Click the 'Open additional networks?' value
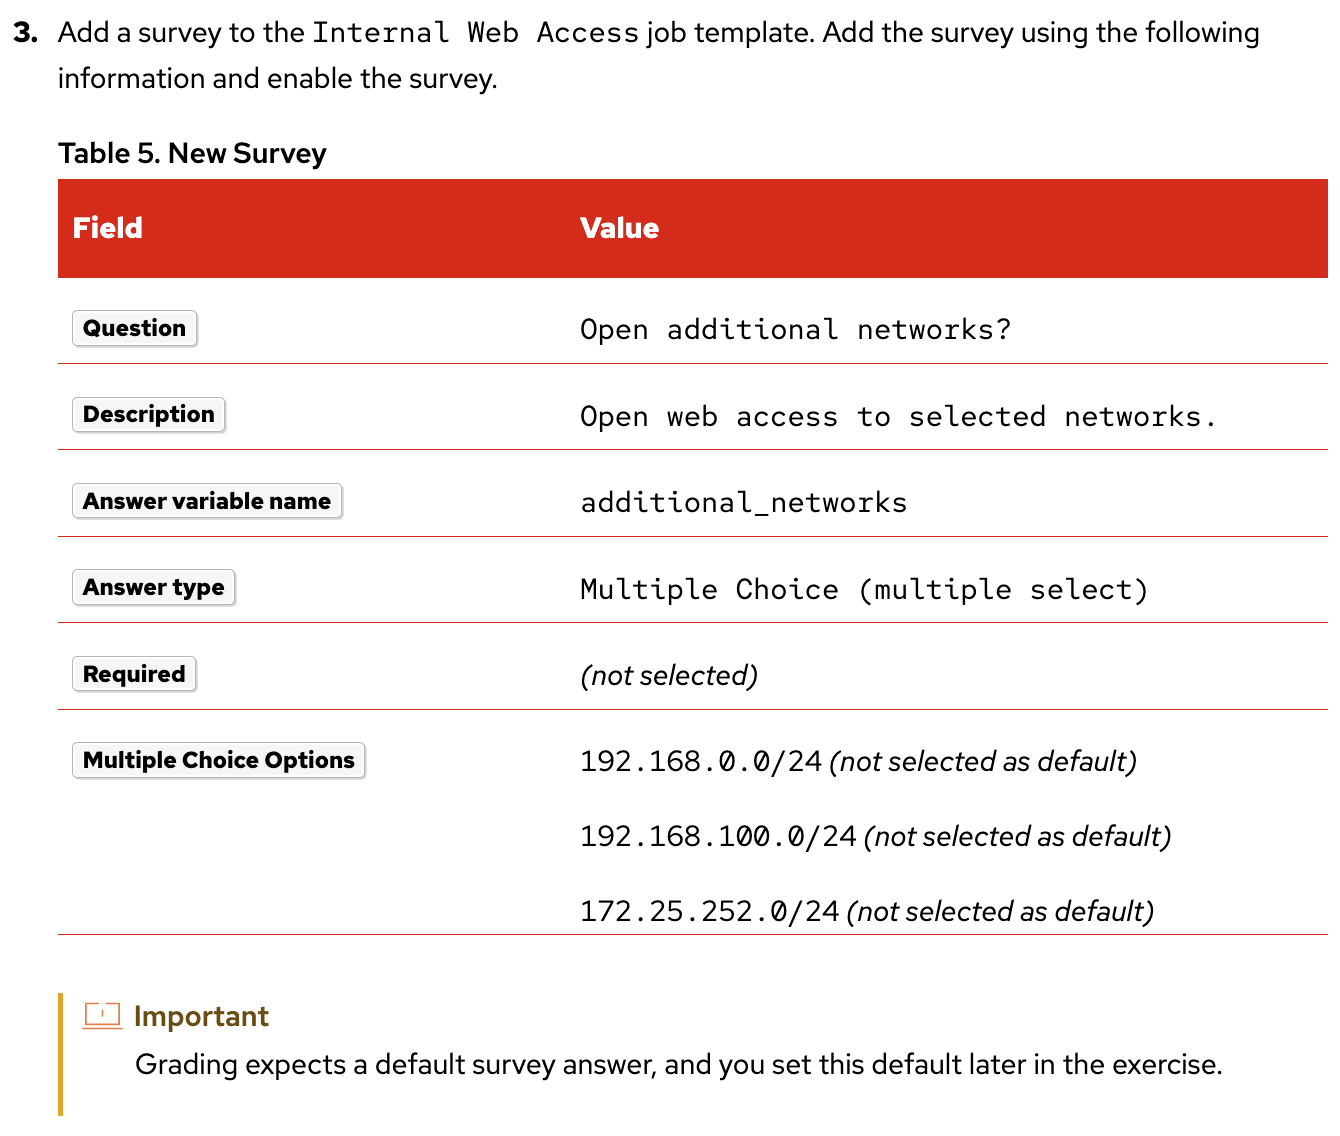This screenshot has width=1340, height=1136. tap(795, 330)
